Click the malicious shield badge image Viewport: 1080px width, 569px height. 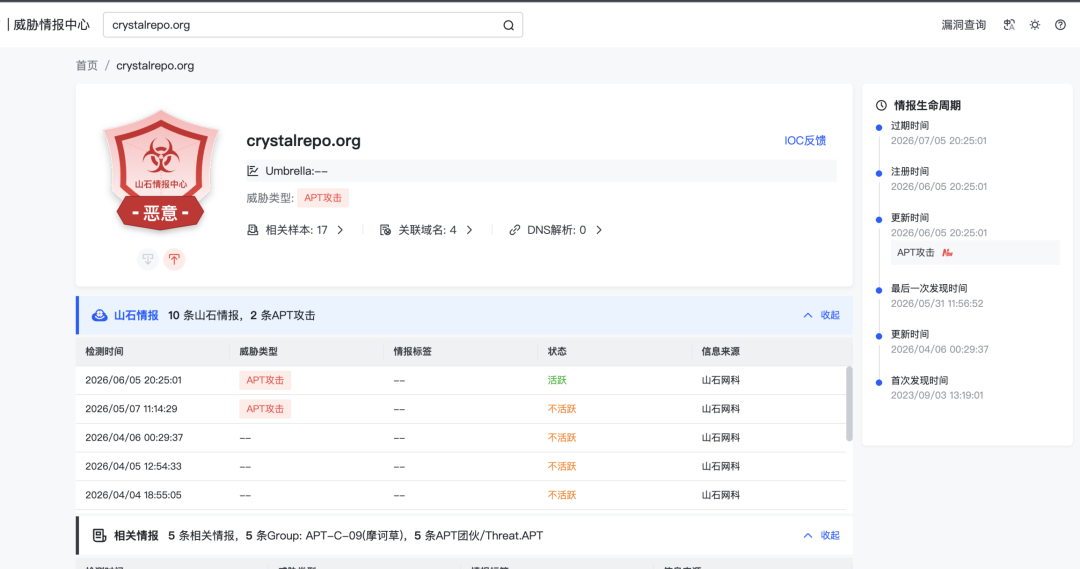(161, 169)
